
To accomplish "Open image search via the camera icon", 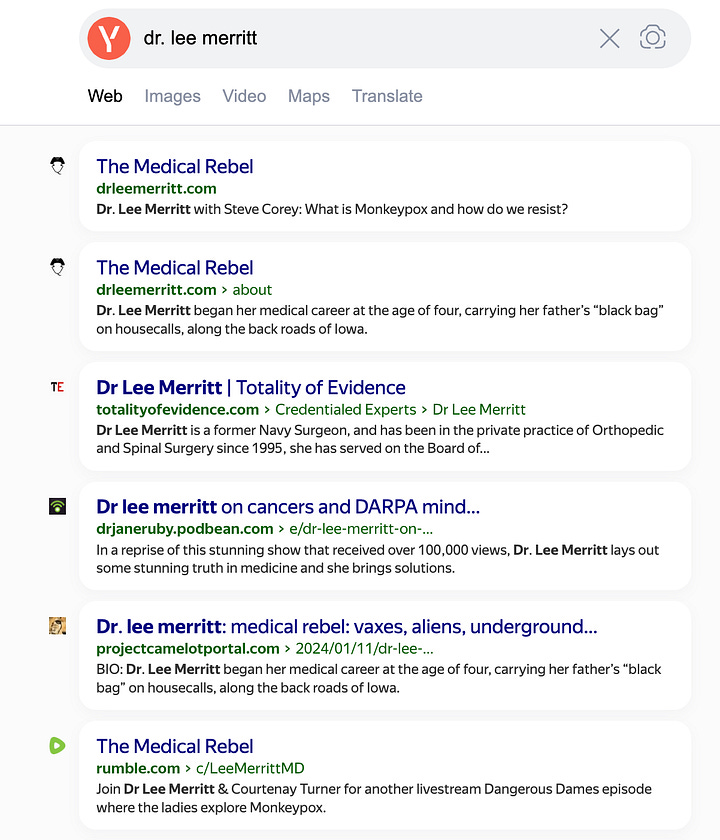I will click(652, 38).
